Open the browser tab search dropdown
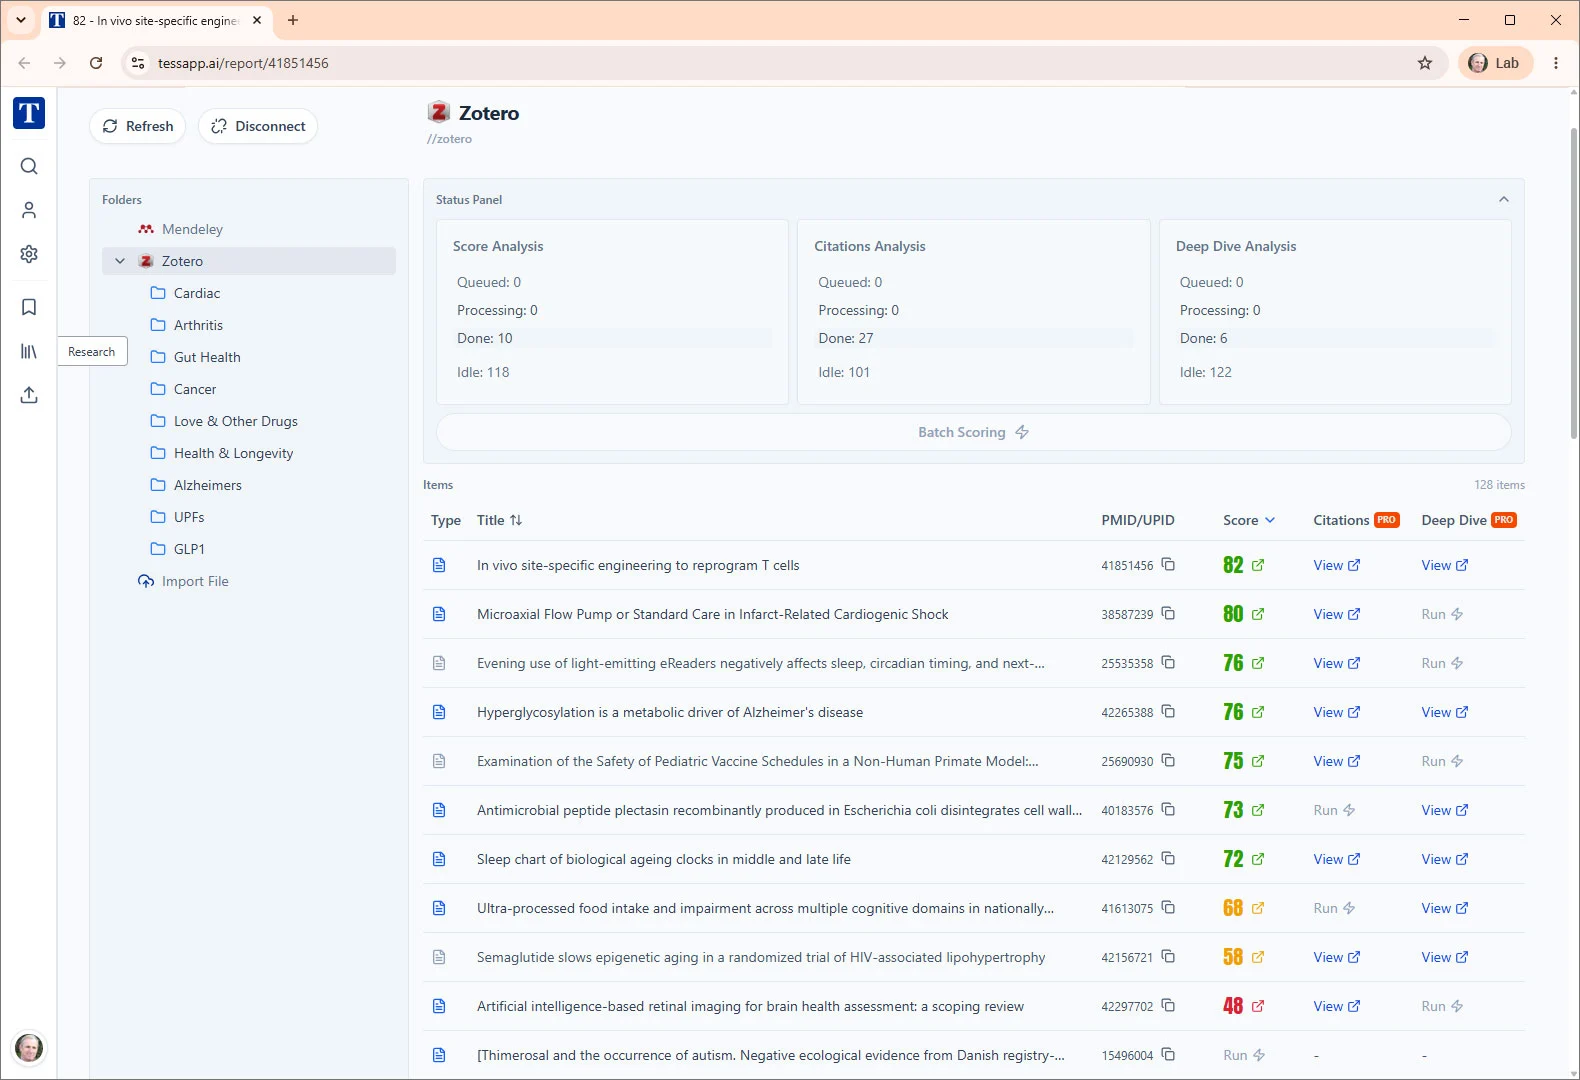The image size is (1580, 1080). [21, 20]
